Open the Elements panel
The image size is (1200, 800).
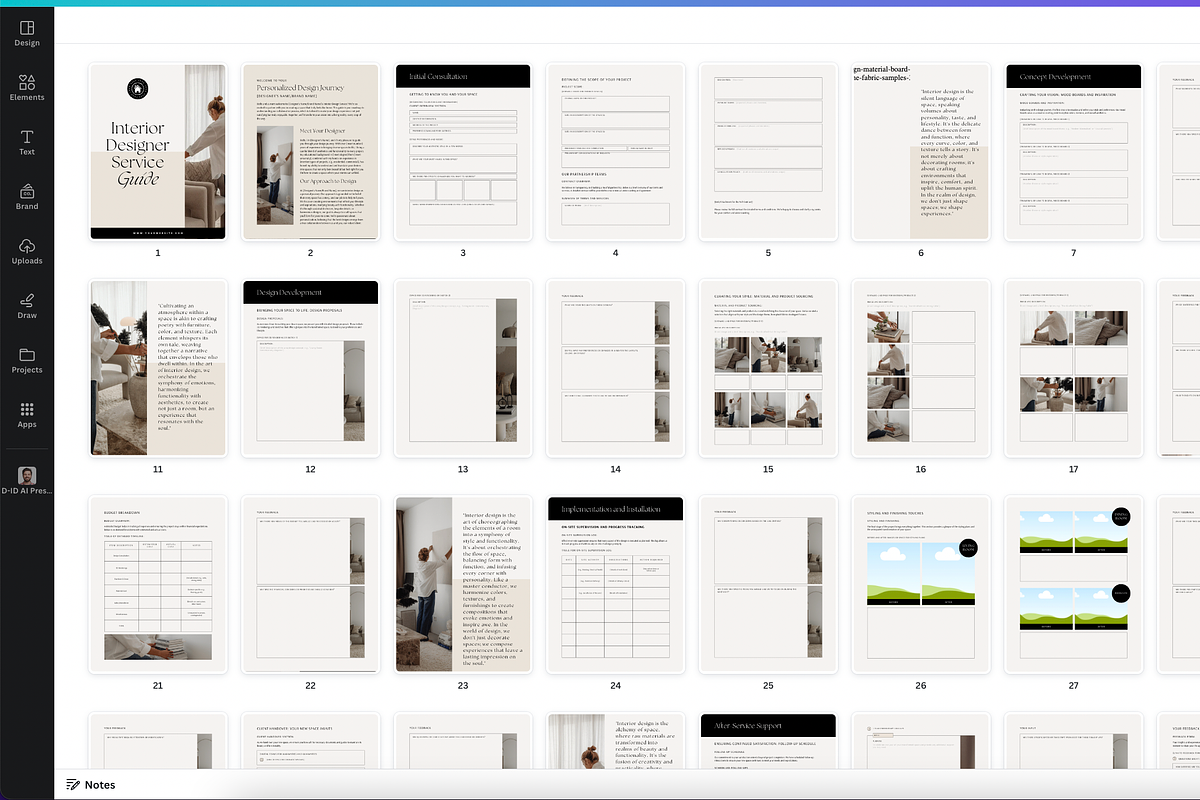(x=27, y=88)
